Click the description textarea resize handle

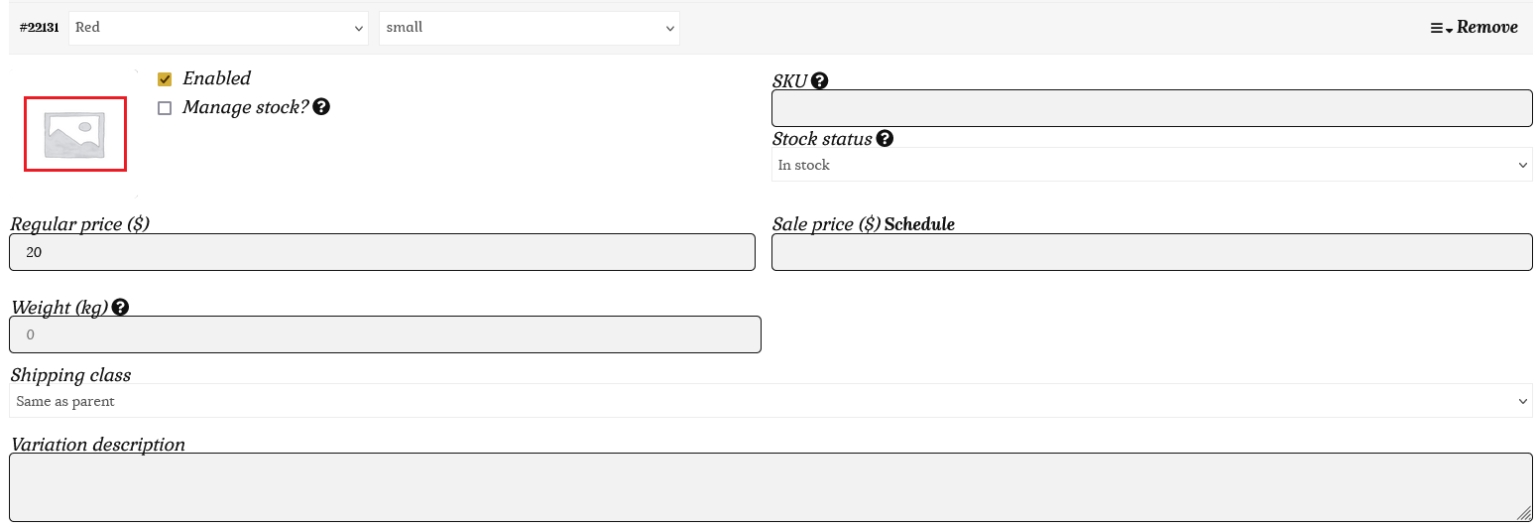point(1523,513)
